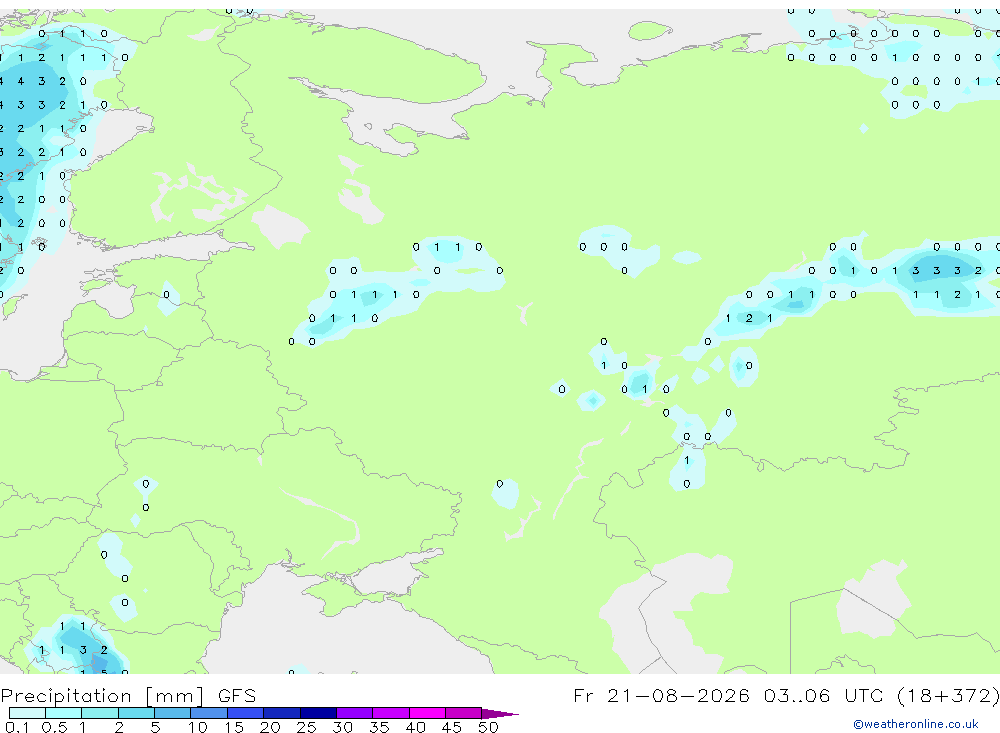
Task: Pick the 10–15 mm legend color swatch
Action: point(209,713)
